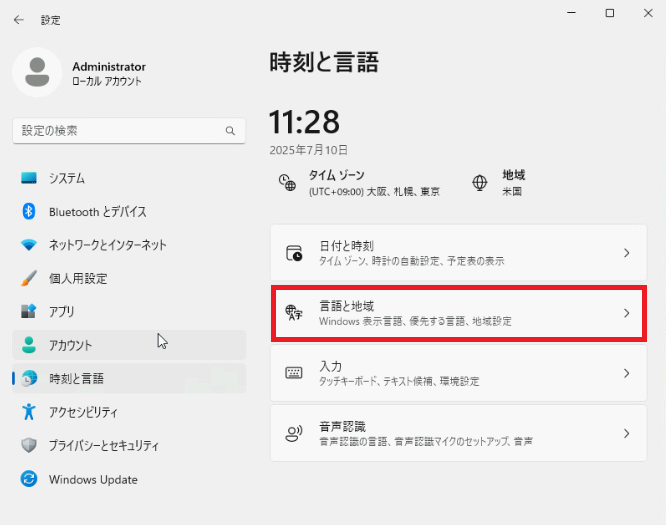Click the タイム ゾーン summary label
Screen dimensions: 666x525
336,175
